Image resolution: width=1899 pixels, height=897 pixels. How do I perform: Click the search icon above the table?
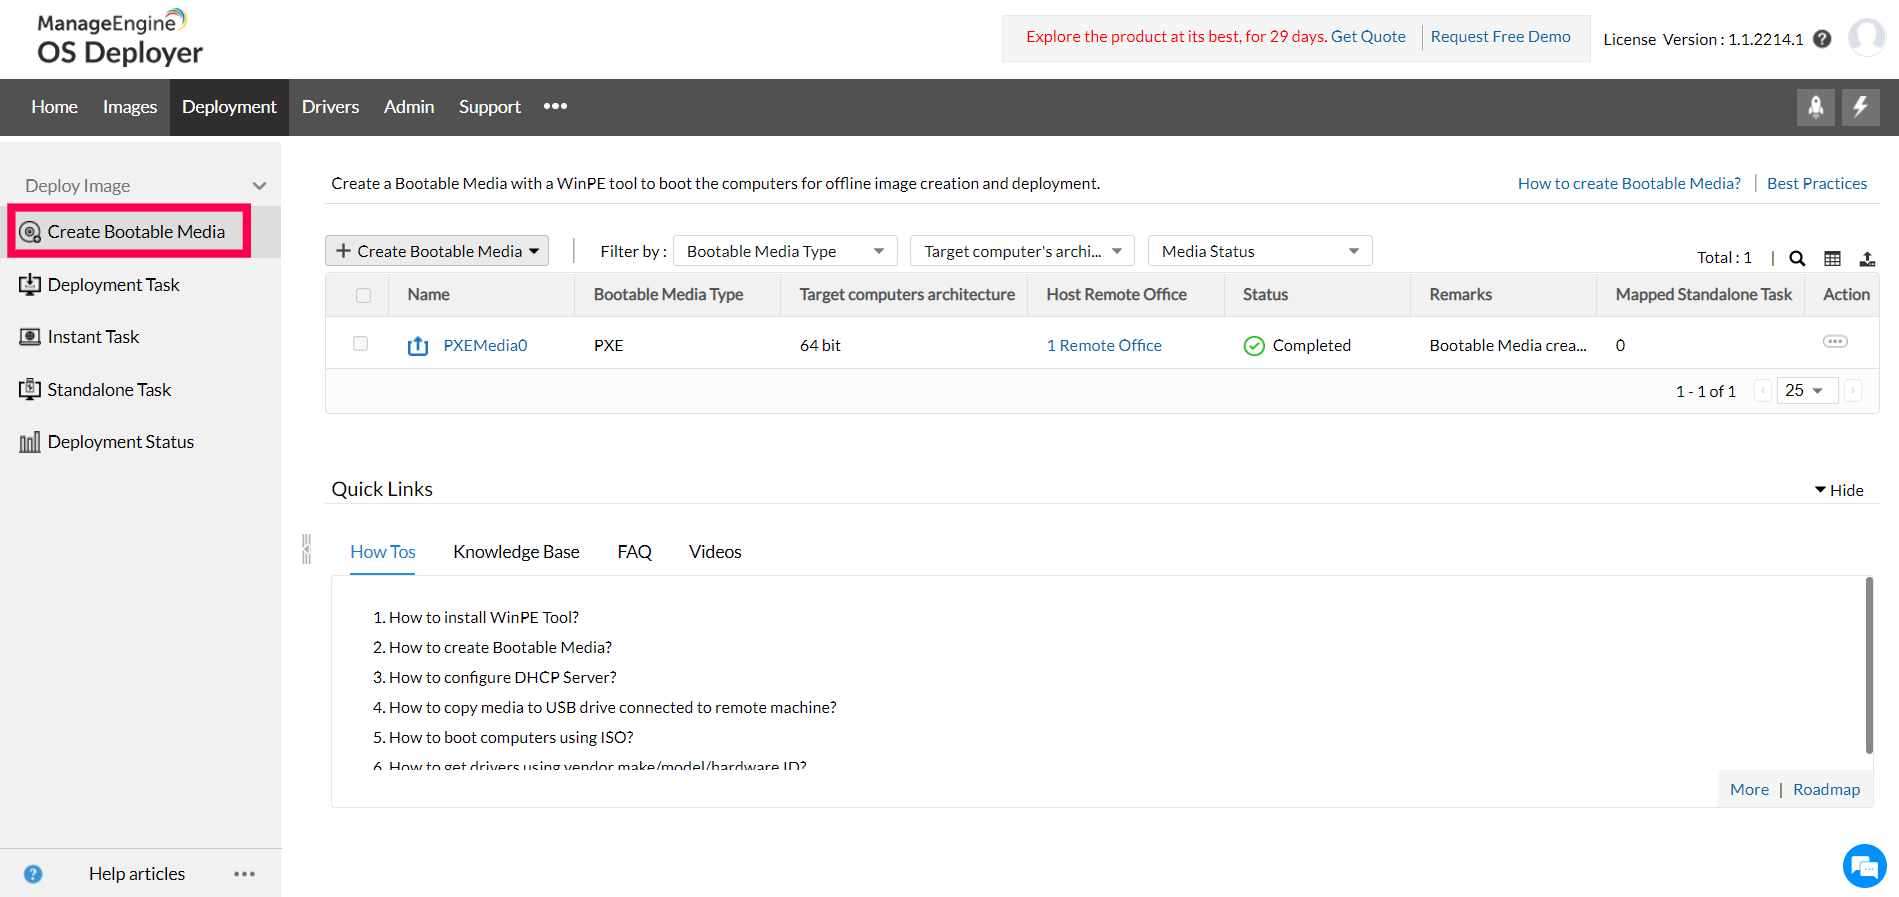click(1797, 258)
